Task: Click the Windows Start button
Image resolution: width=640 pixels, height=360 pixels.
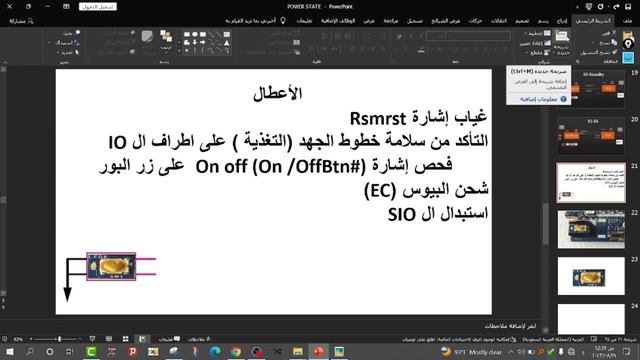Action: click(x=9, y=351)
